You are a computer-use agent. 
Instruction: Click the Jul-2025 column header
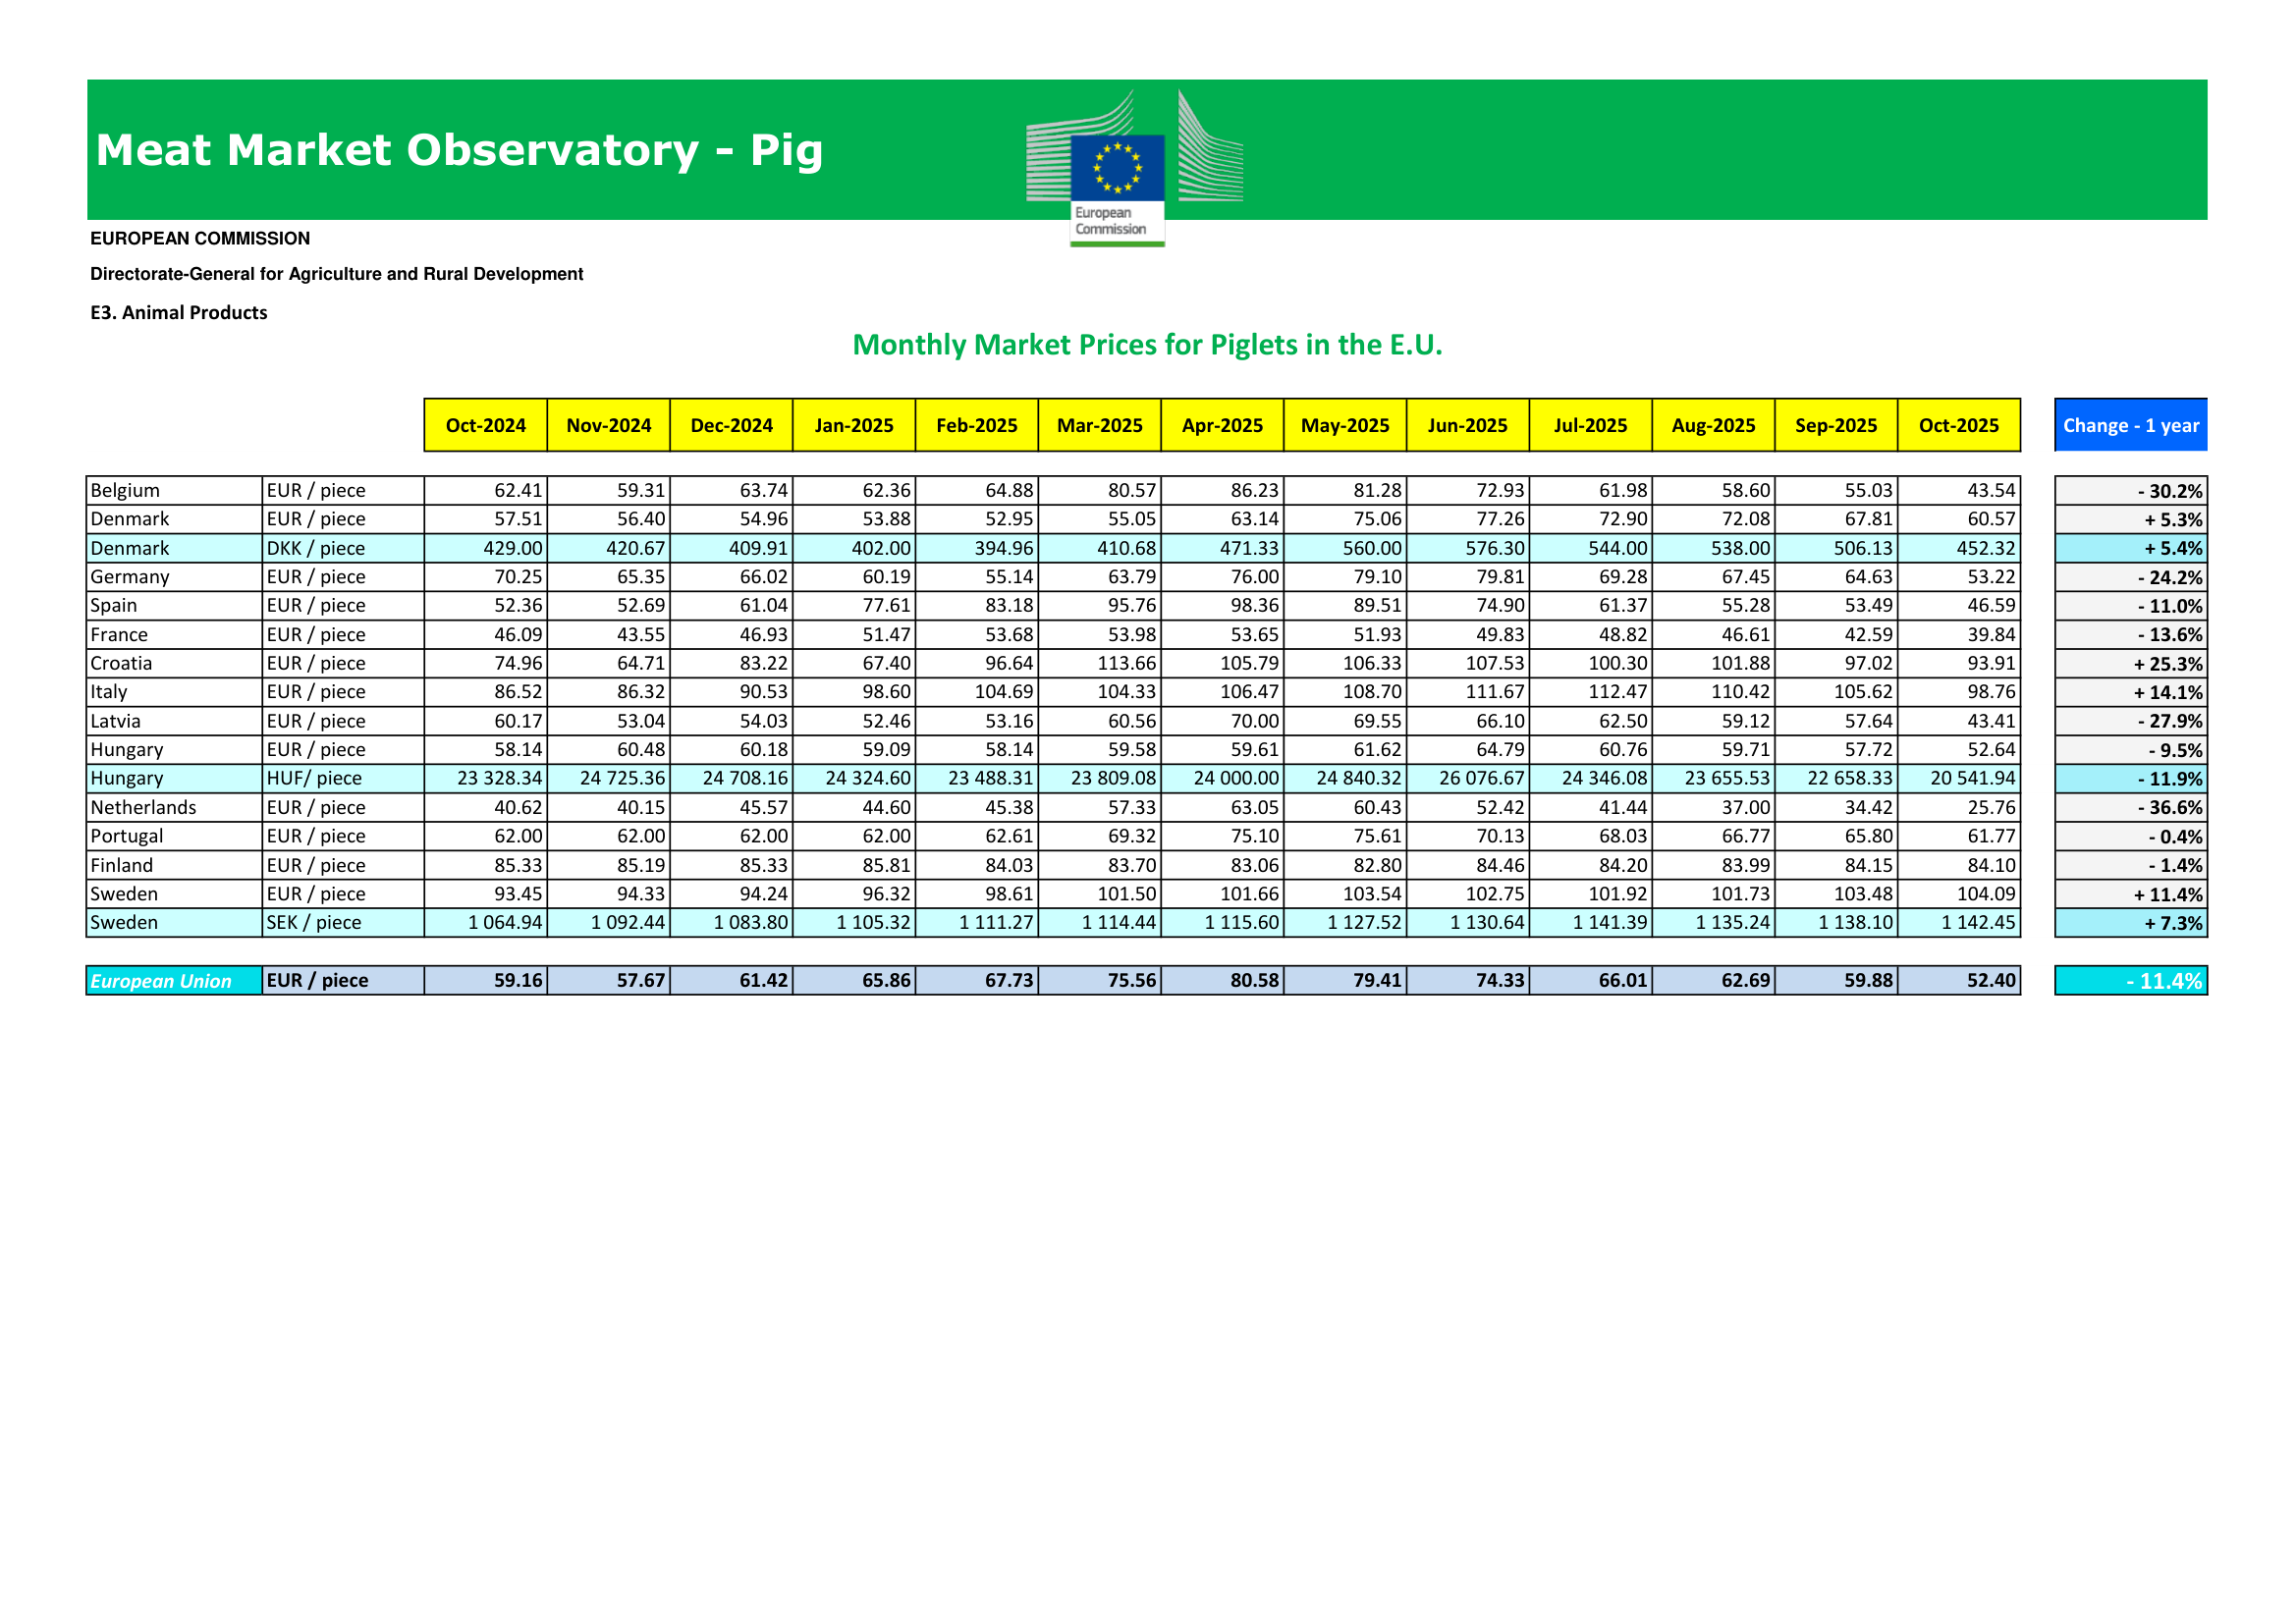tap(1590, 425)
